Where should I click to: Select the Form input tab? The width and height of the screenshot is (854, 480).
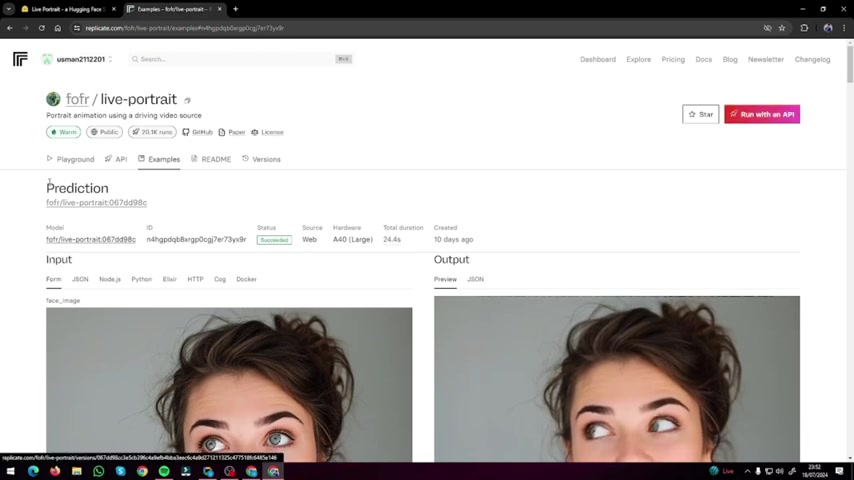53,279
